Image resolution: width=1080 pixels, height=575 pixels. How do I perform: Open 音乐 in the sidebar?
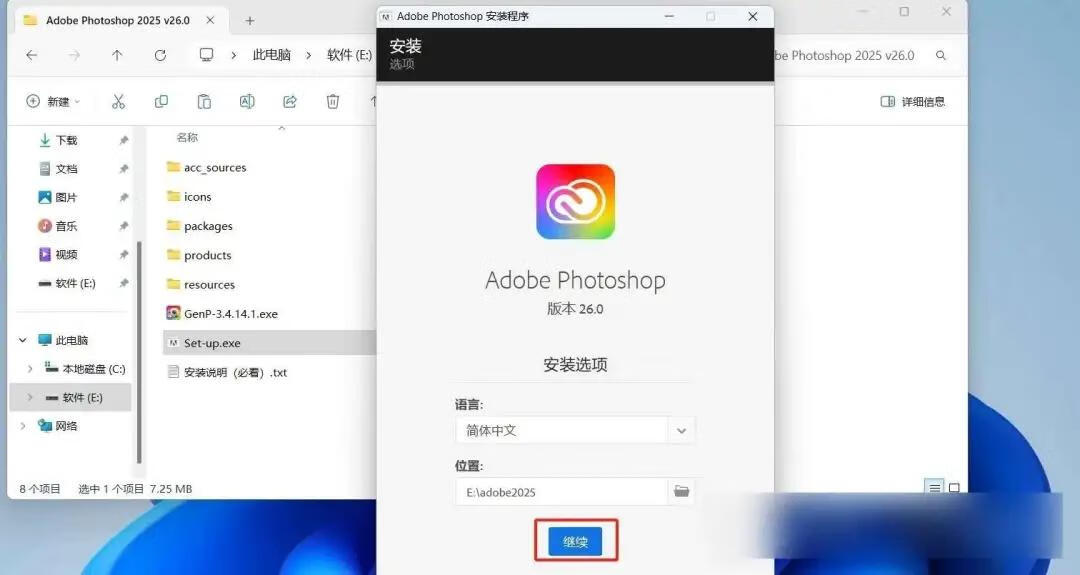coord(58,226)
